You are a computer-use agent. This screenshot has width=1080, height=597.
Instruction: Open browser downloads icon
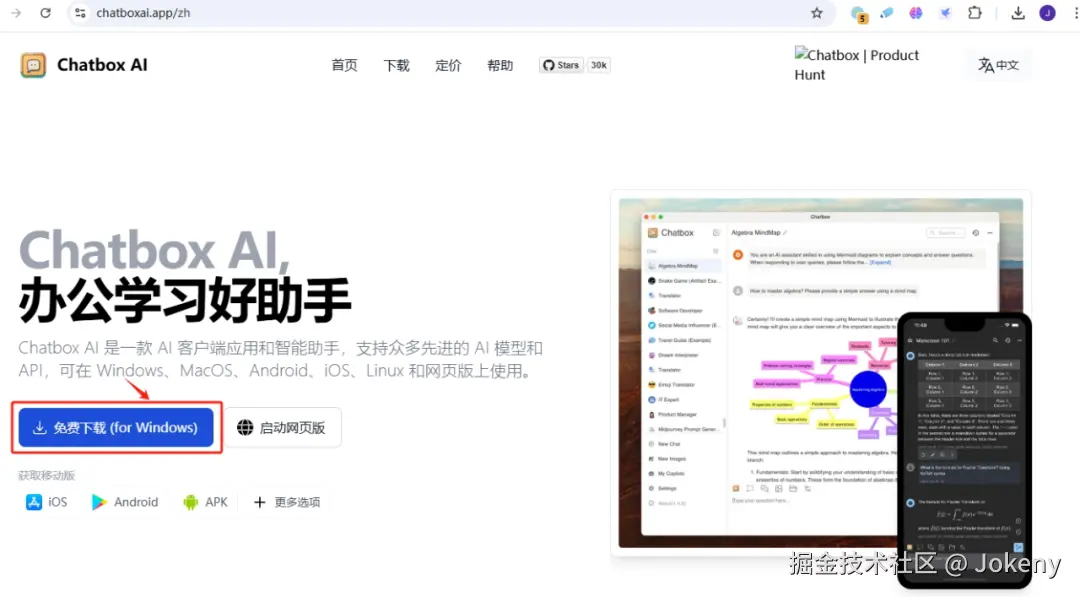pos(1018,13)
